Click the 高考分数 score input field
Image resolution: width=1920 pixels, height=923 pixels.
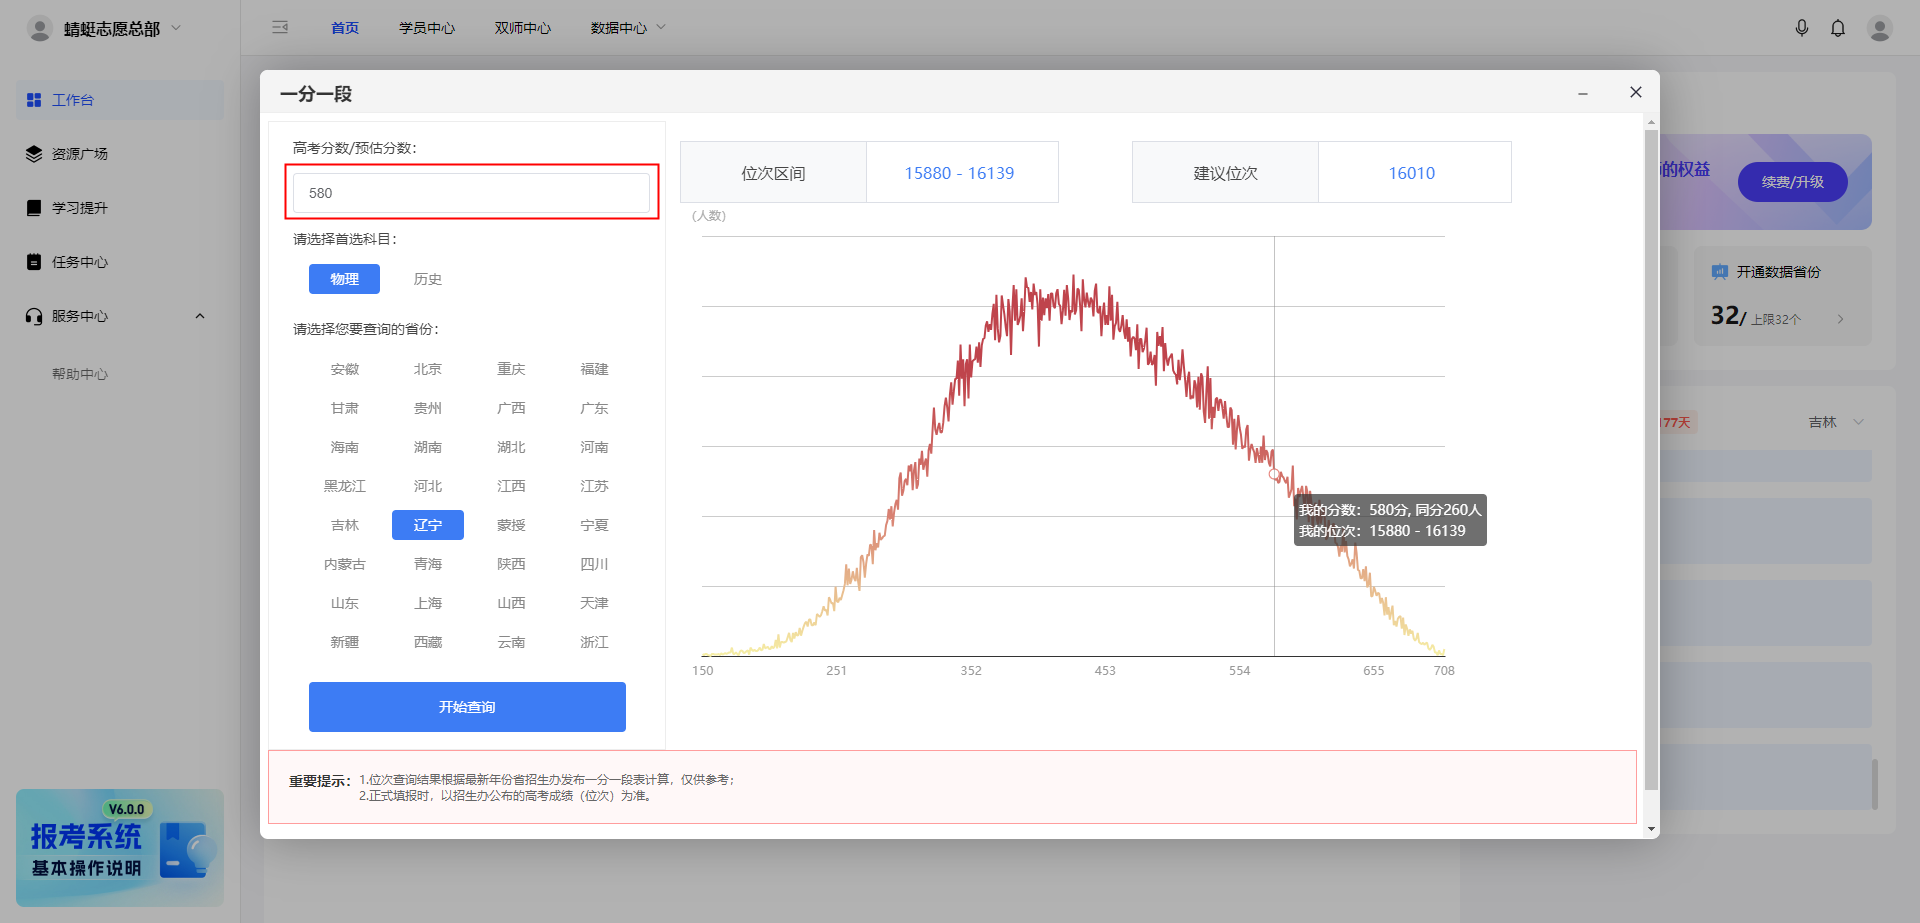tap(471, 193)
